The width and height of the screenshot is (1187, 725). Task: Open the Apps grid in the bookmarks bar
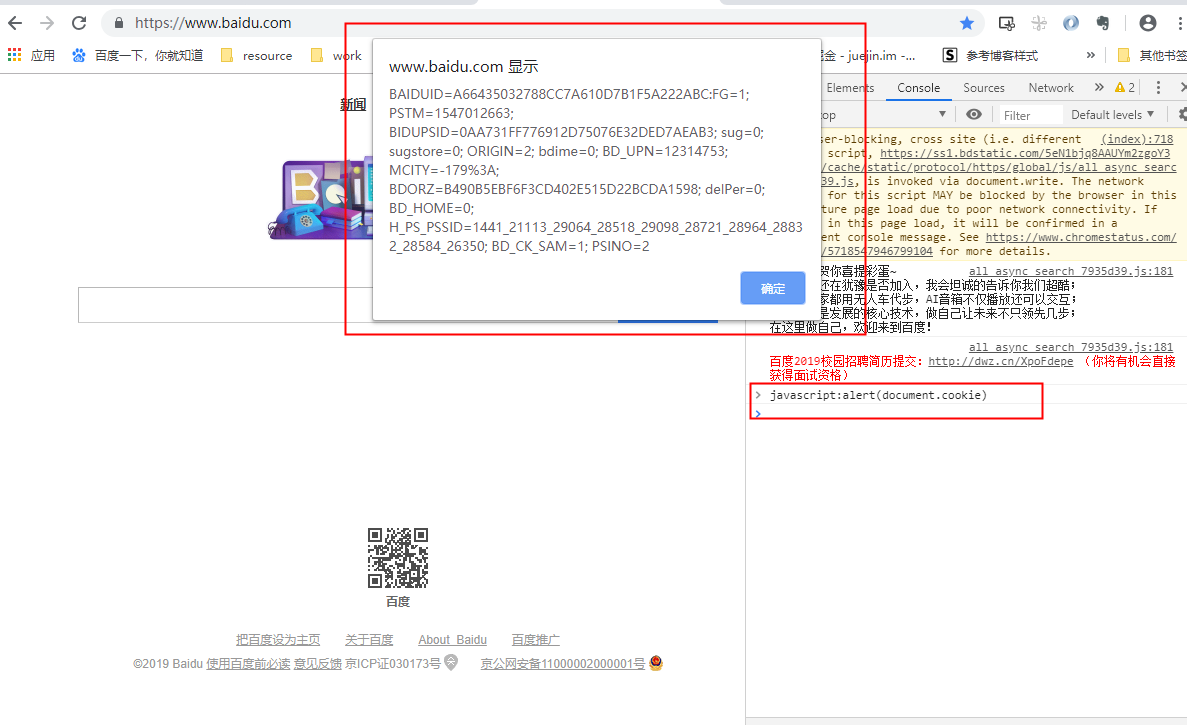coord(31,55)
